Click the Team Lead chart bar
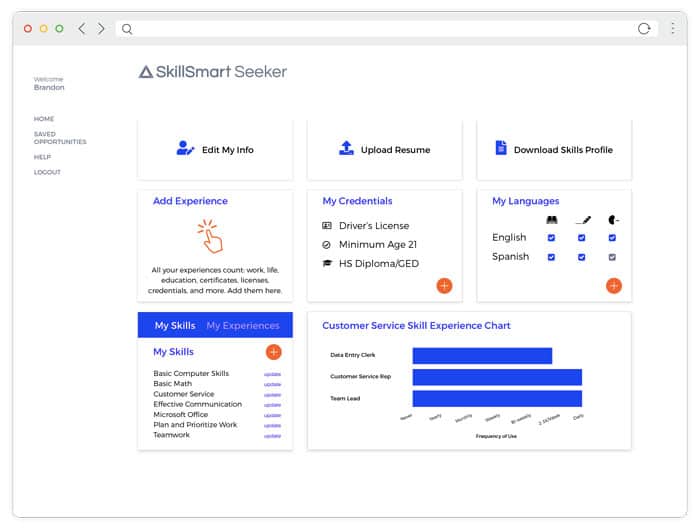The image size is (700, 529). tap(497, 399)
